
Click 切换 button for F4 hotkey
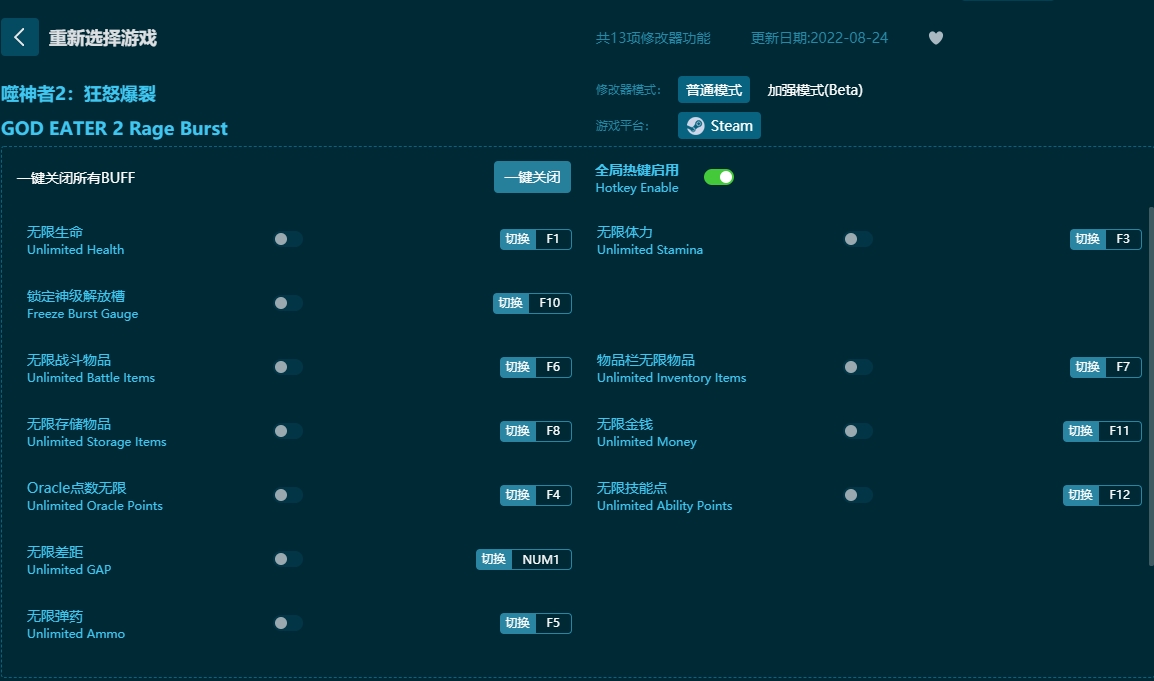518,495
